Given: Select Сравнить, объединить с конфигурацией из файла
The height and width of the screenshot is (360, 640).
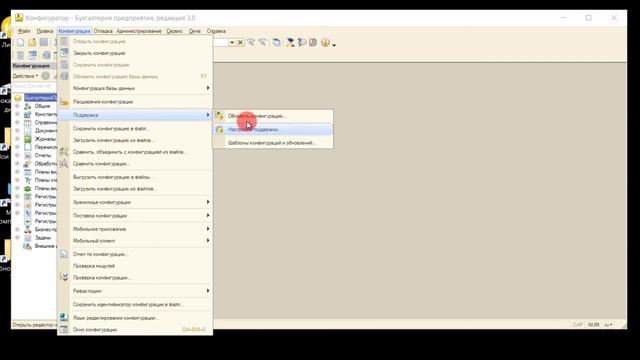Looking at the screenshot, I should pyautogui.click(x=135, y=152).
